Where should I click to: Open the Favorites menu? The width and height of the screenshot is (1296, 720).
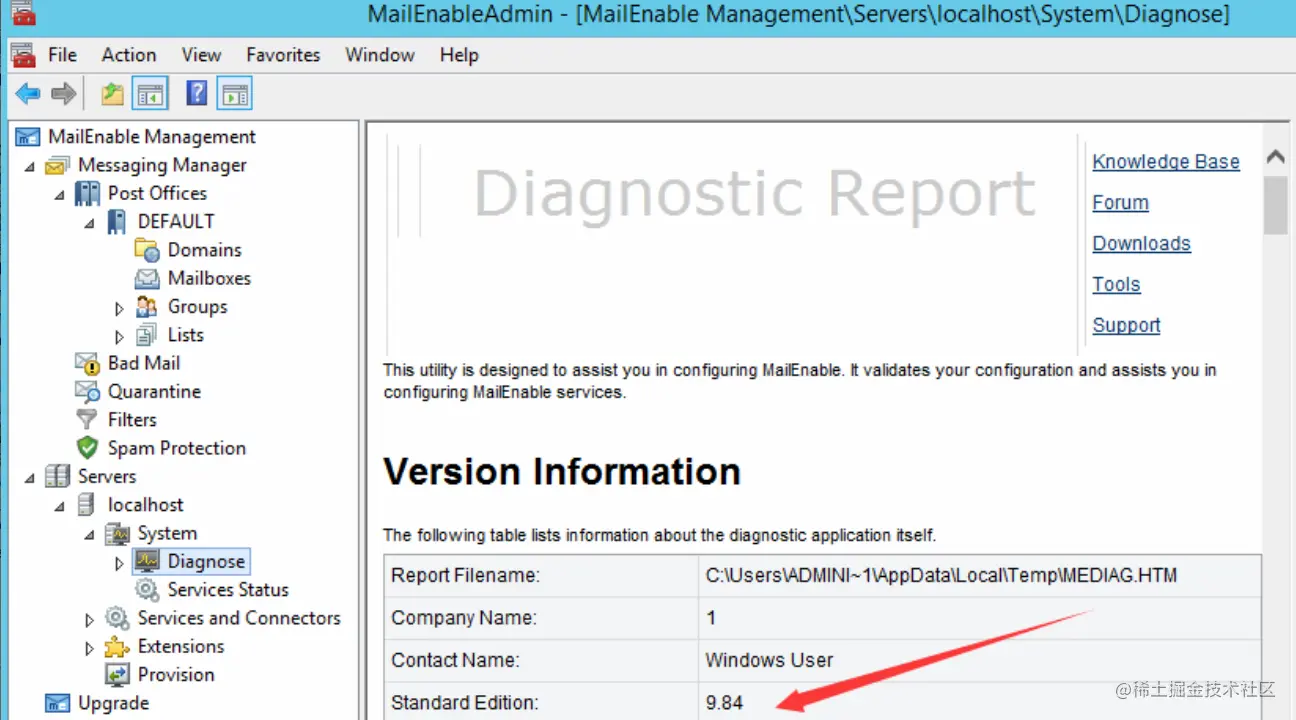(x=283, y=55)
